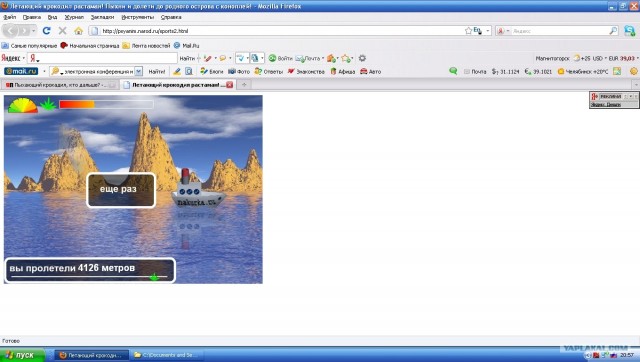Open a new tab with plus button

tap(244, 84)
